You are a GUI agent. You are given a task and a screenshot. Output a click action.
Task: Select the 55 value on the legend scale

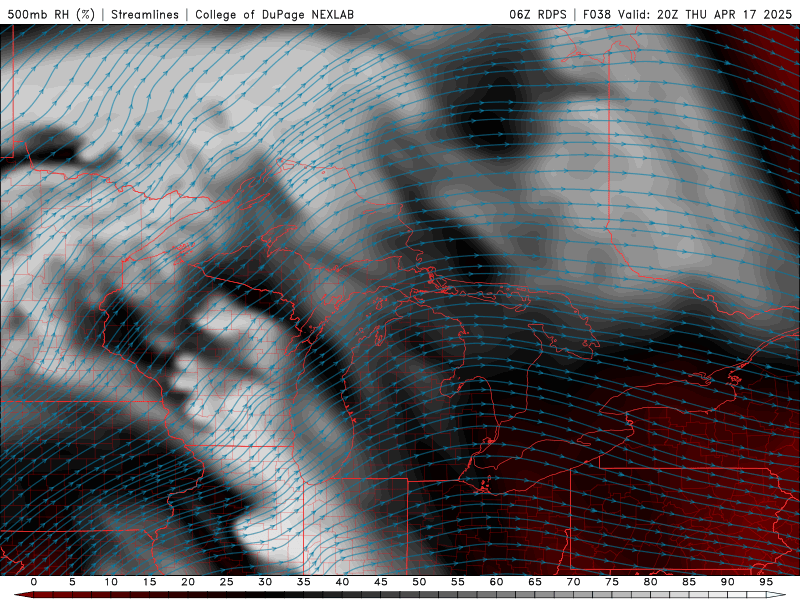pyautogui.click(x=457, y=582)
